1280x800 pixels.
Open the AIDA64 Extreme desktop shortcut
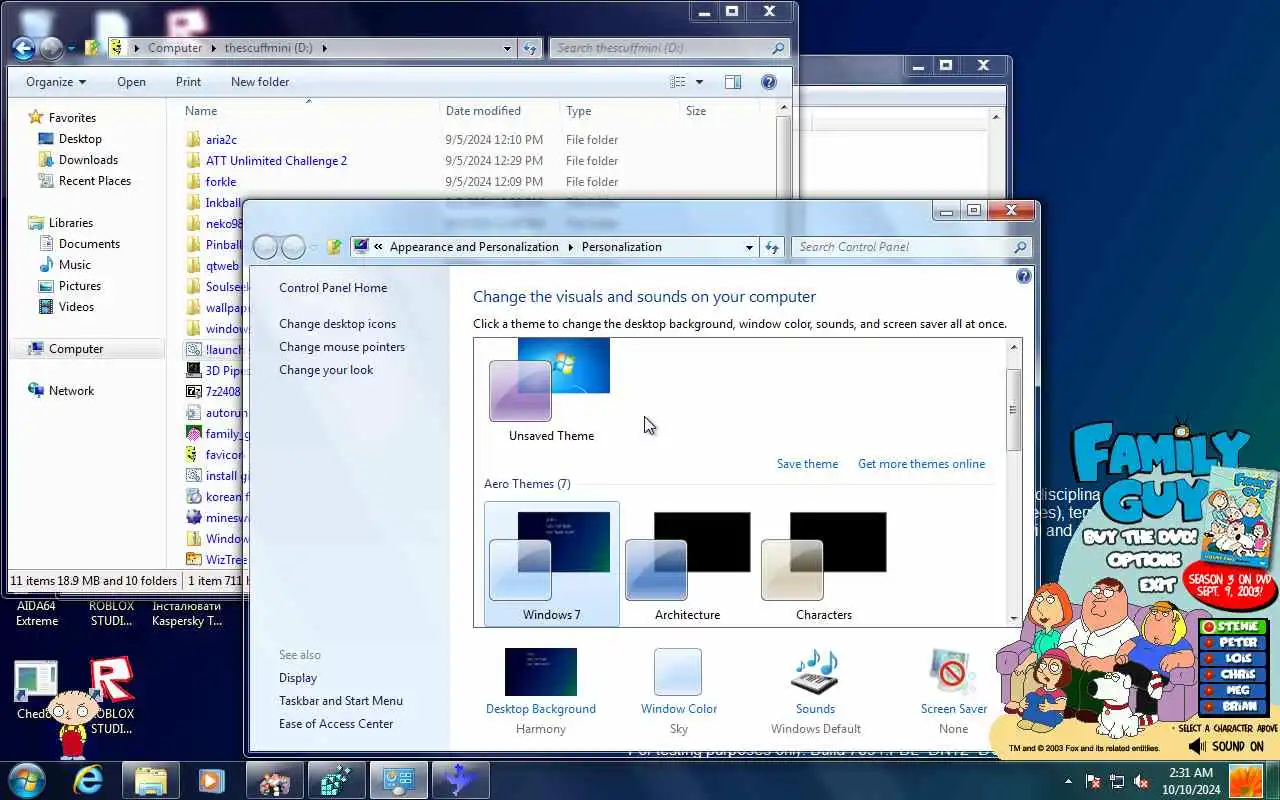click(x=37, y=613)
